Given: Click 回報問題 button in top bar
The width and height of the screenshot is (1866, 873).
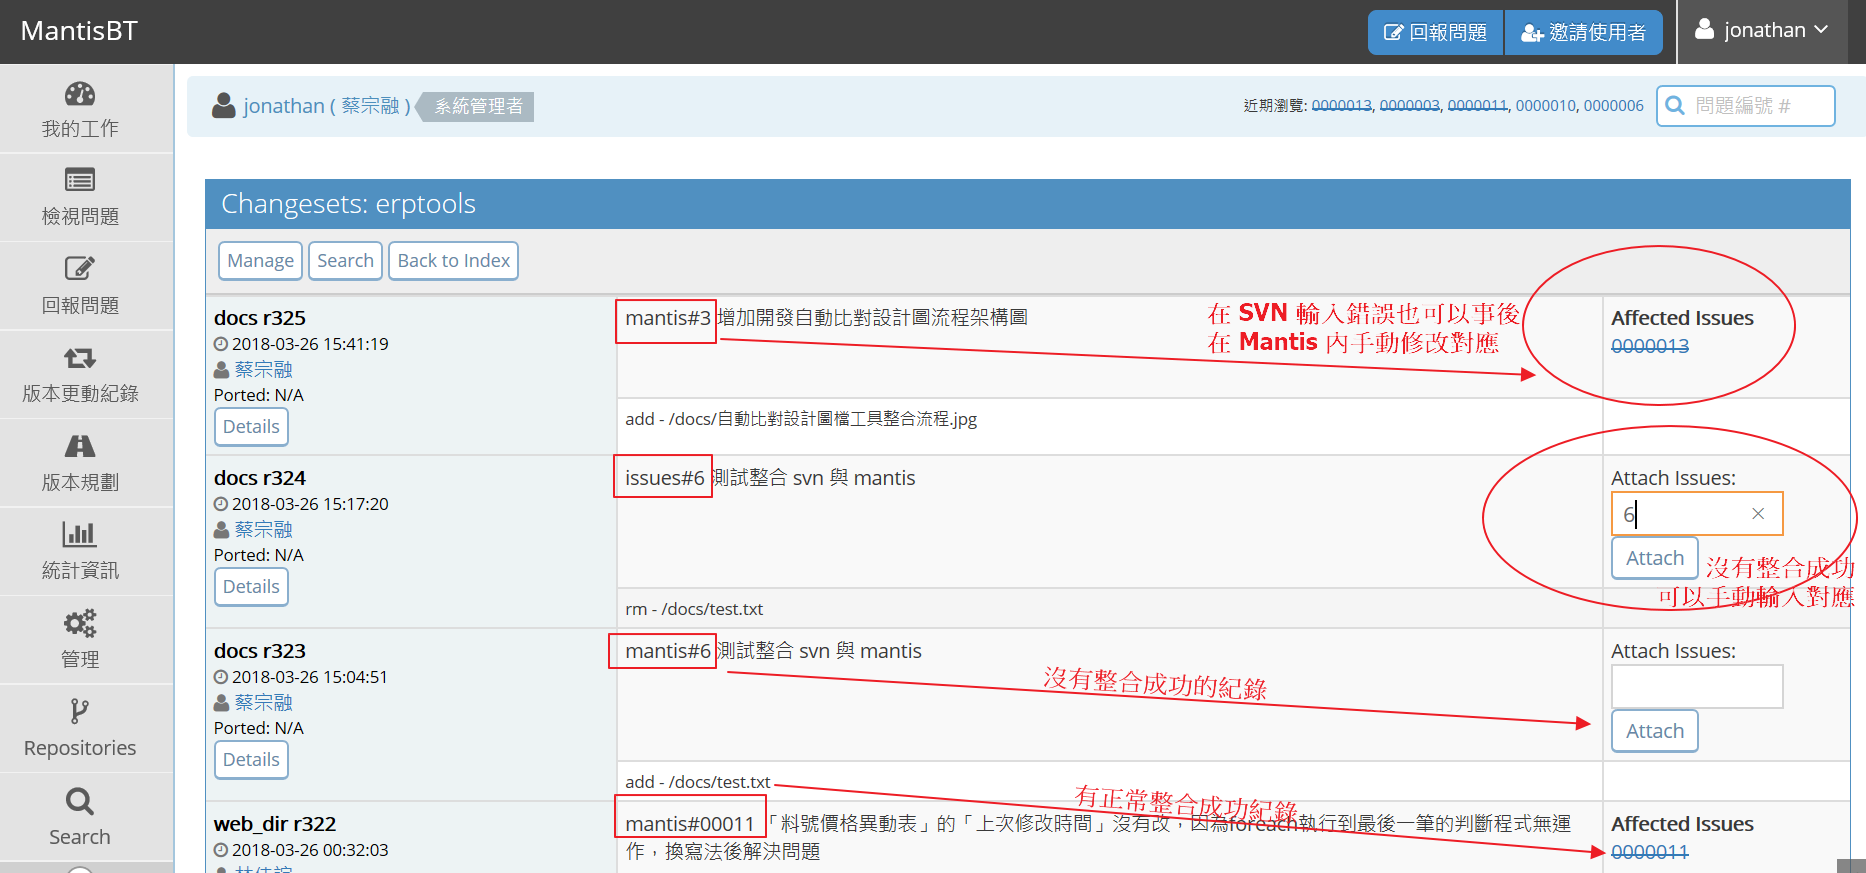Looking at the screenshot, I should 1435,33.
